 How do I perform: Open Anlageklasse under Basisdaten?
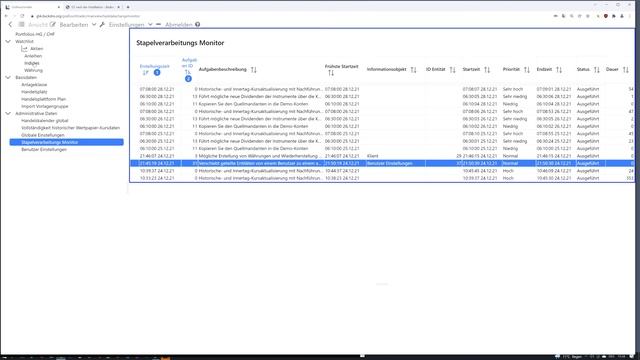(34, 84)
